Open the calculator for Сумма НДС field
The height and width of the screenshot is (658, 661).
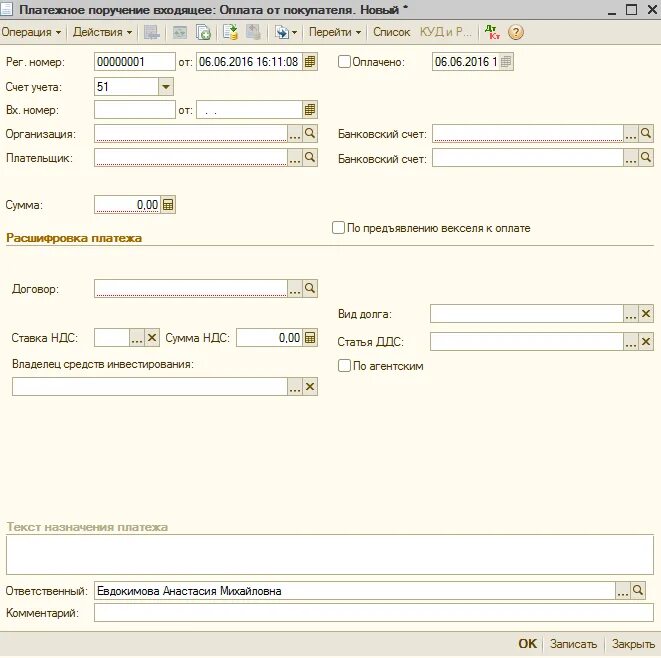[310, 338]
